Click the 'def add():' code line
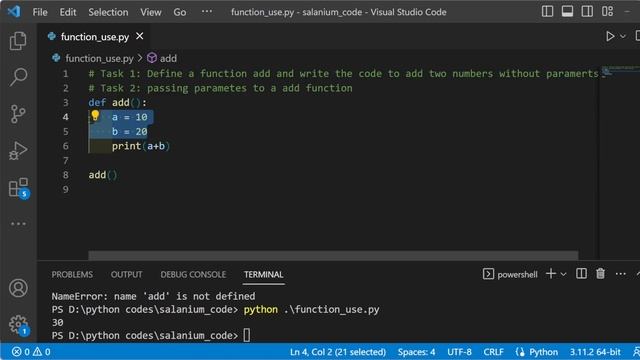The width and height of the screenshot is (640, 360). coord(117,102)
